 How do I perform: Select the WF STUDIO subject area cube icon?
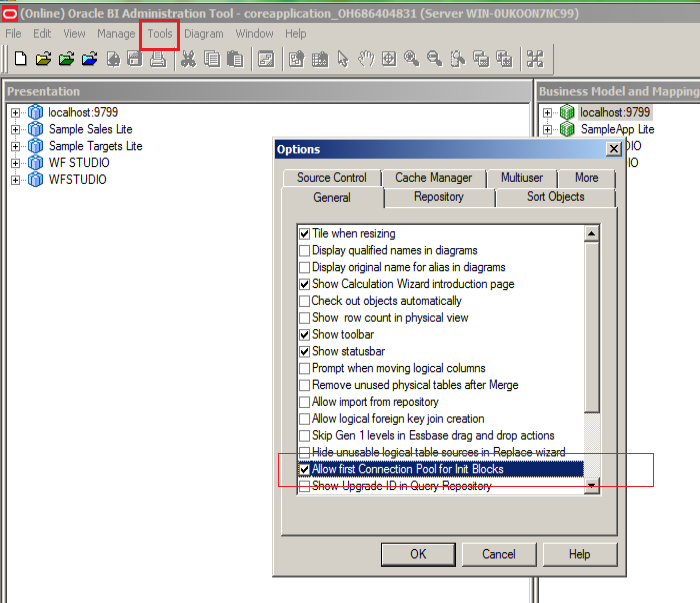point(36,162)
